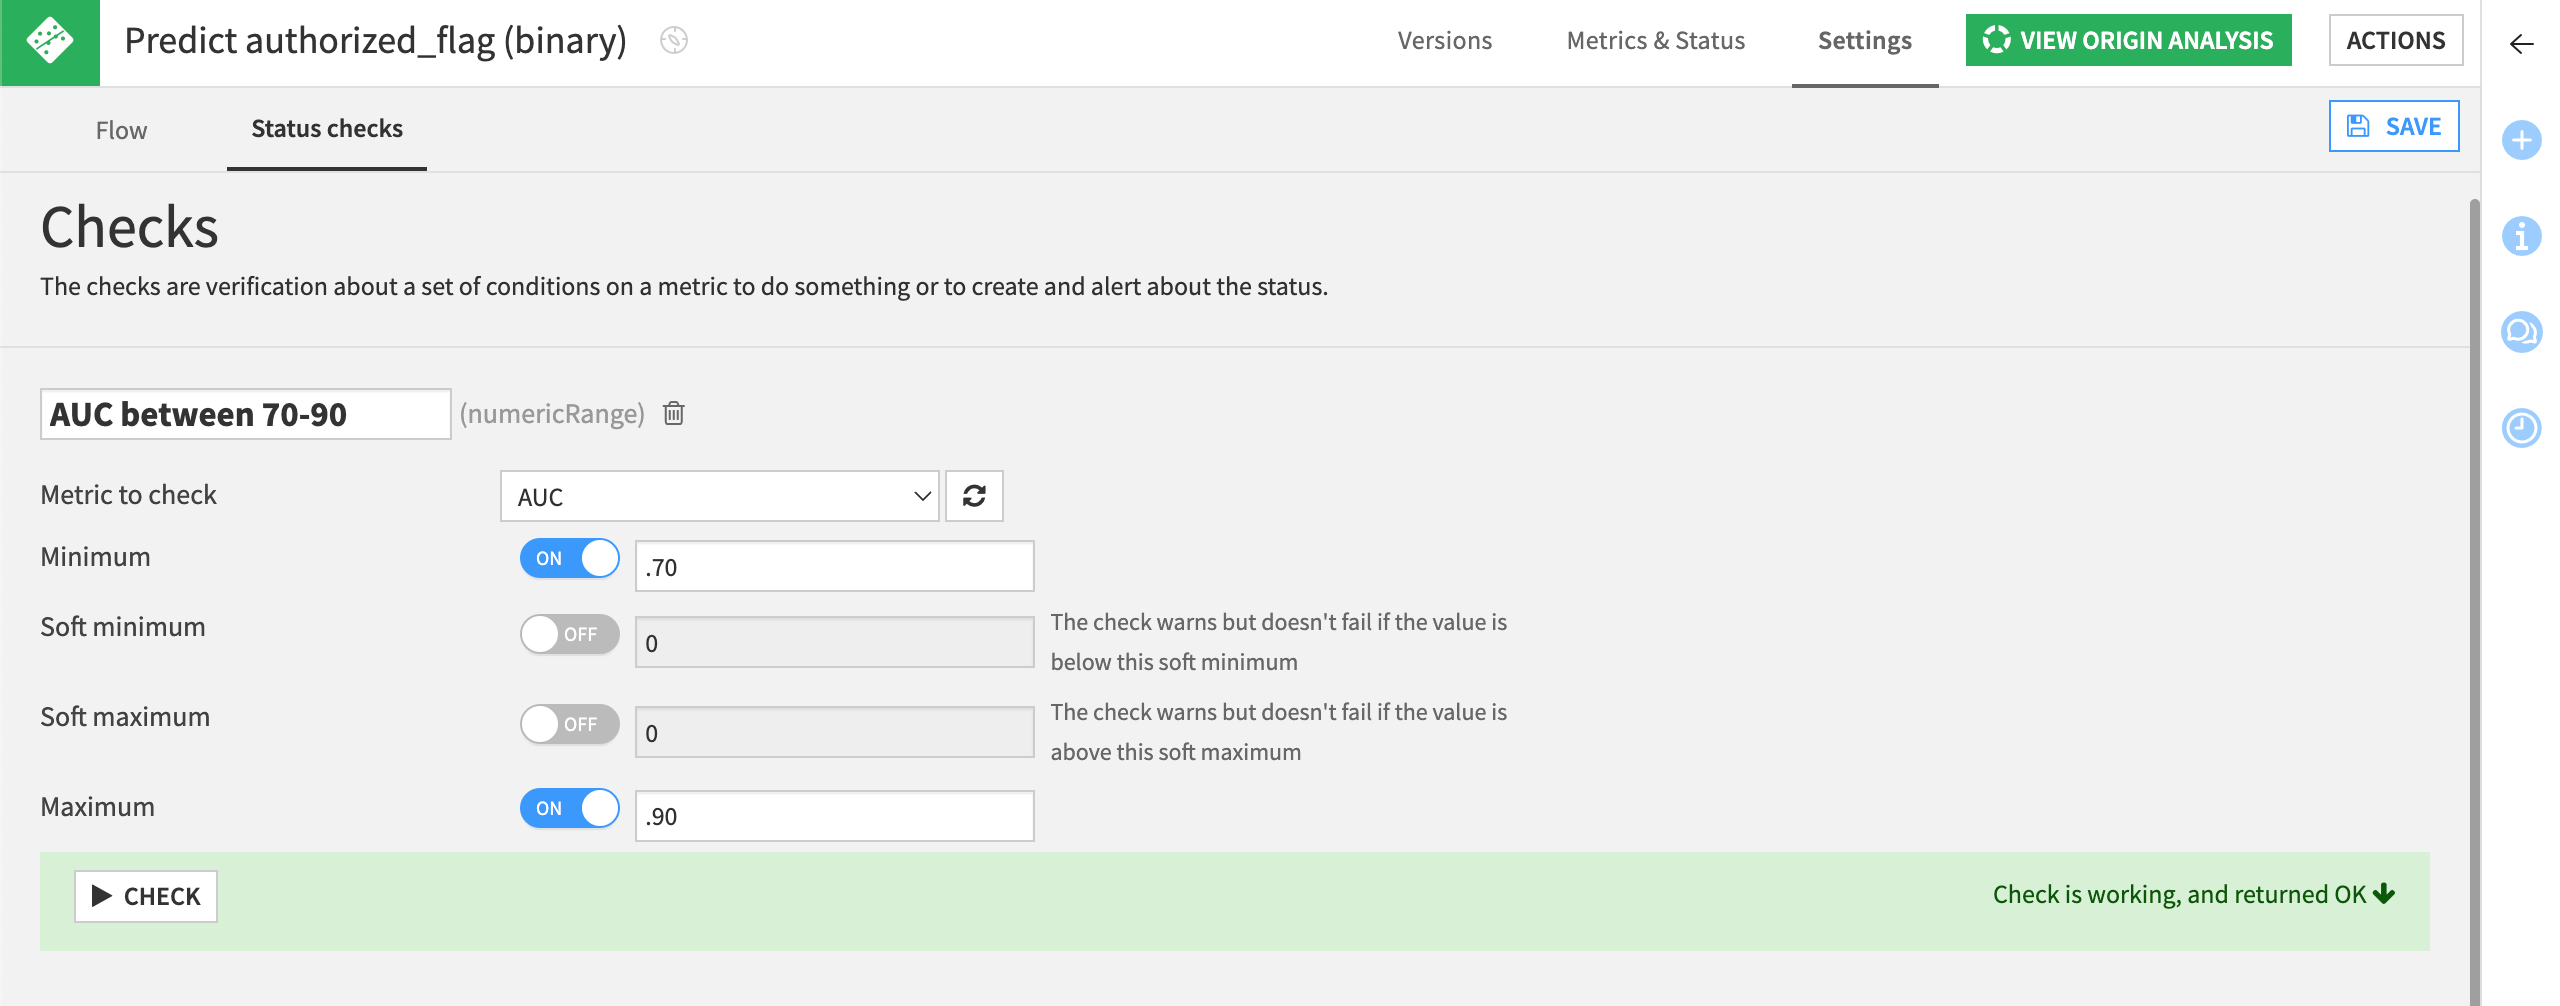Enable the Soft minimum toggle
Screen dimensions: 2560x1006
(569, 634)
